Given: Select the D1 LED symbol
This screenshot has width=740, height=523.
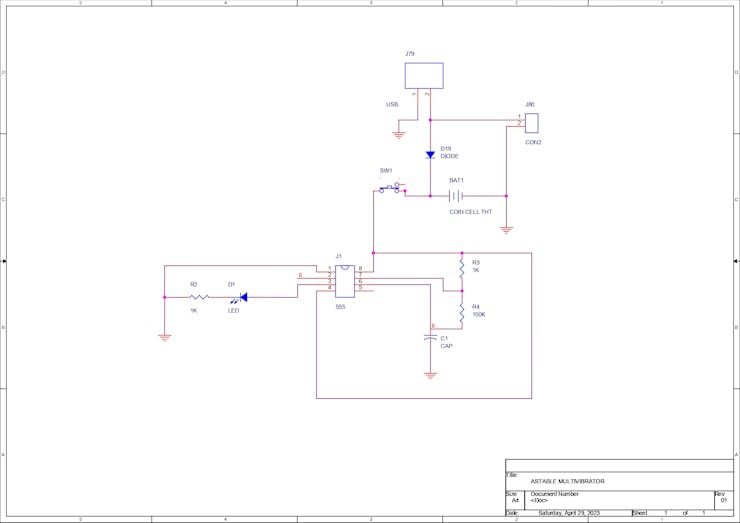Looking at the screenshot, I should click(242, 297).
